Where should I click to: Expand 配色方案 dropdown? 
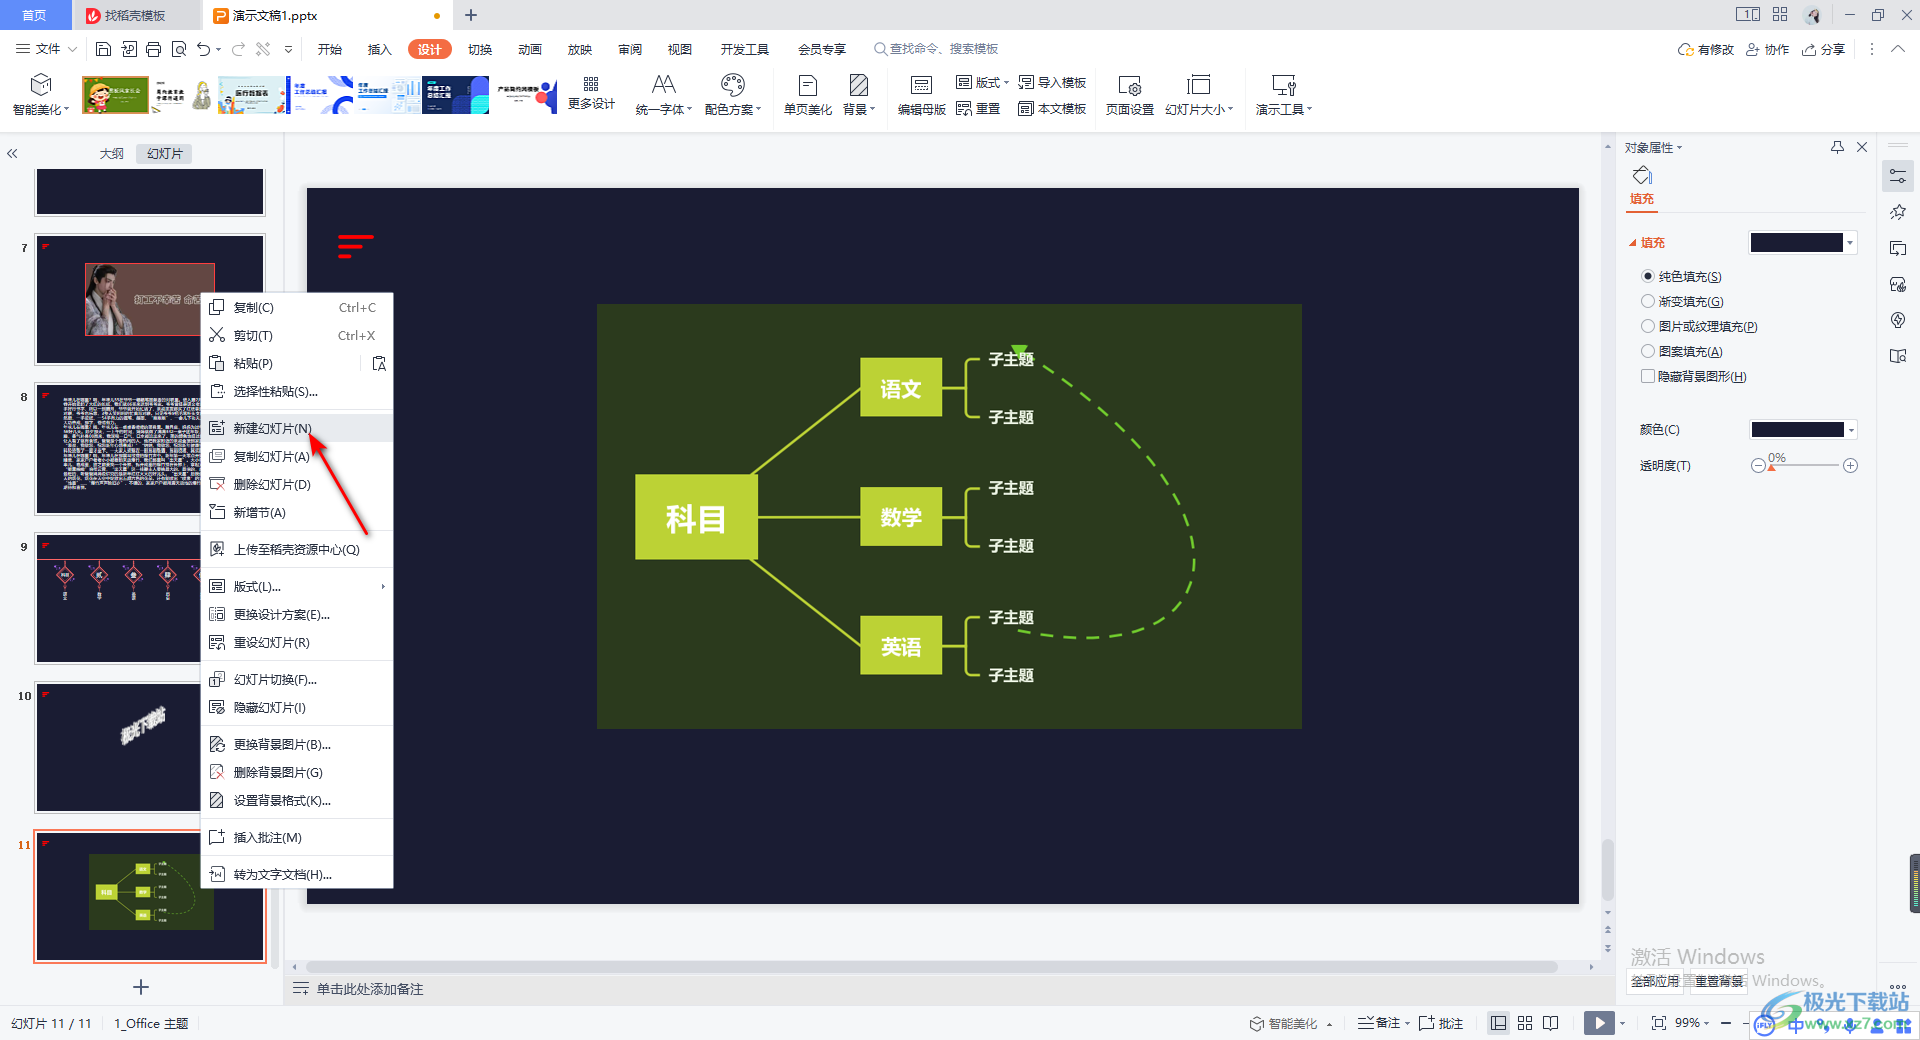759,110
